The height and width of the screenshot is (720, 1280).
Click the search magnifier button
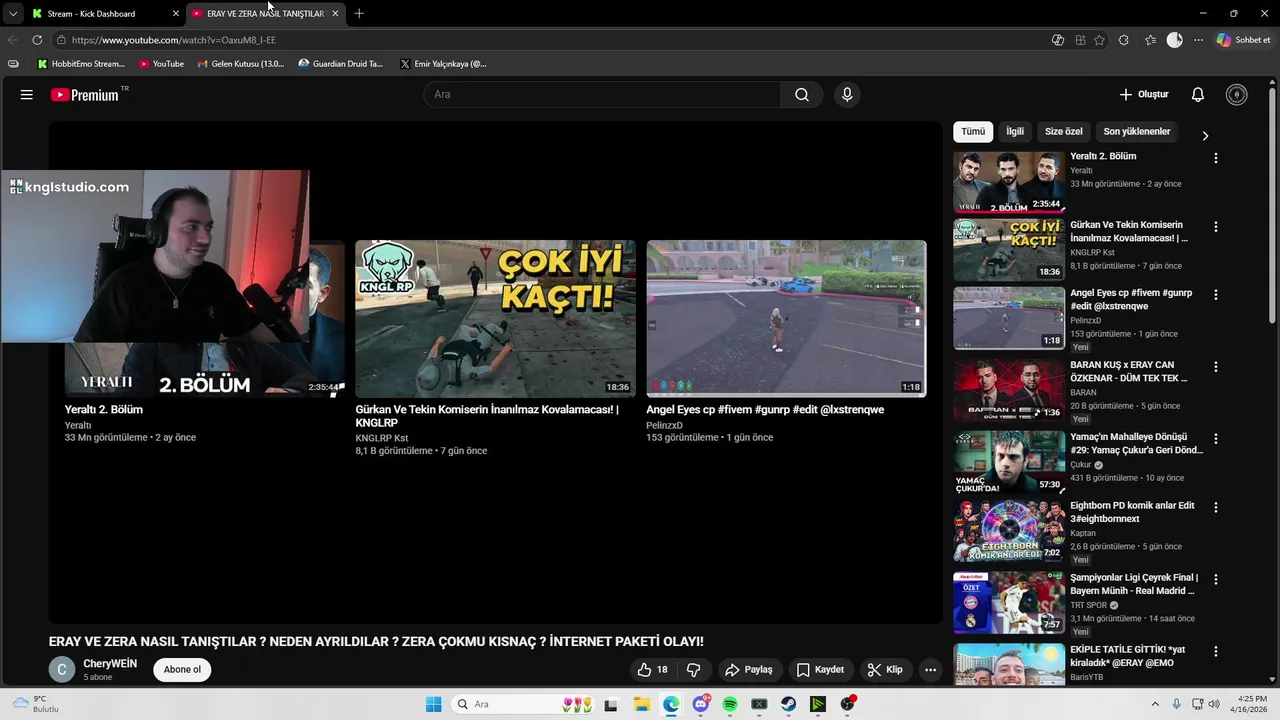coord(801,95)
